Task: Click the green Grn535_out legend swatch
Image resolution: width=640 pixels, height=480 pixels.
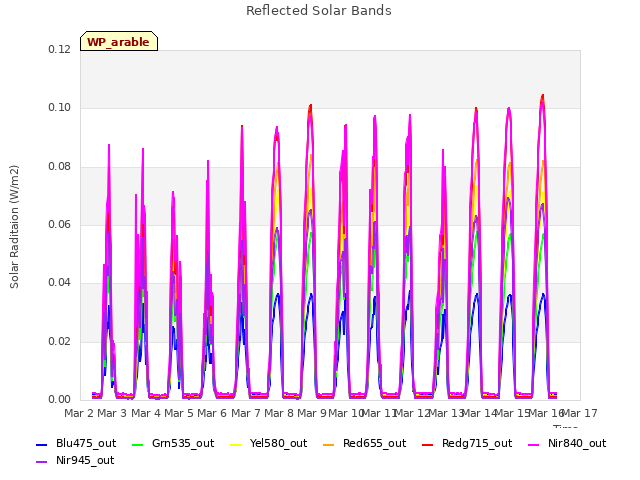Action: click(x=138, y=444)
